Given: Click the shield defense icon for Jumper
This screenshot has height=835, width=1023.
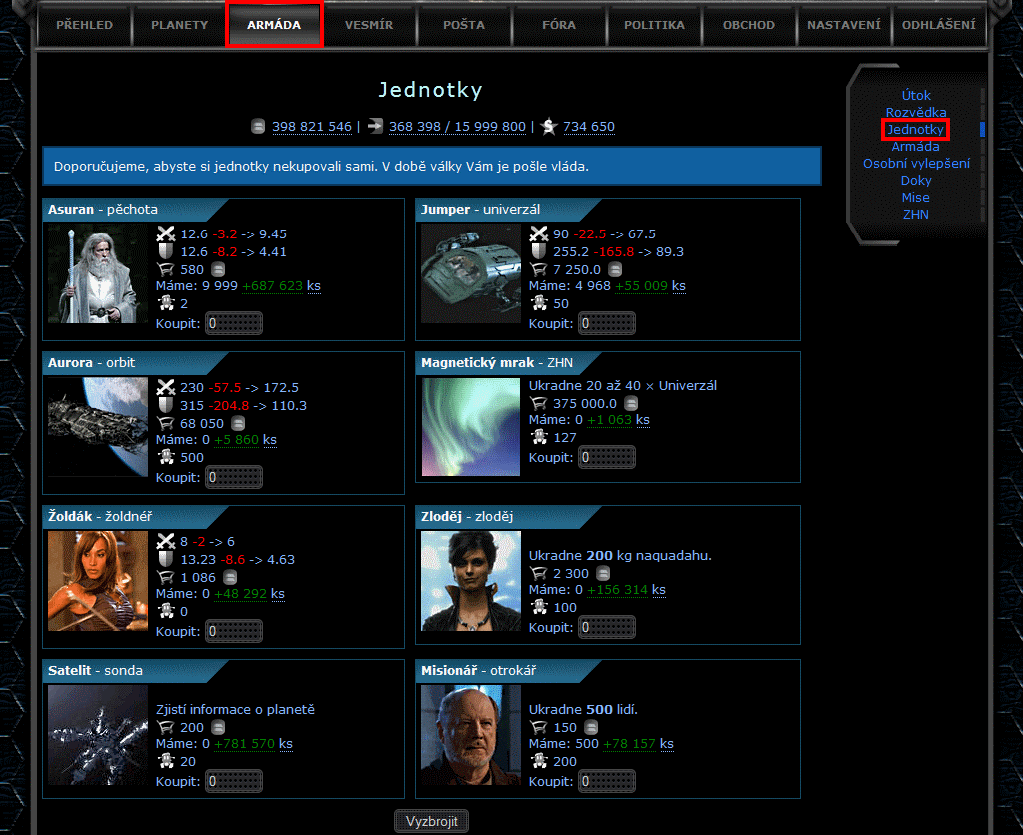Looking at the screenshot, I should [539, 252].
